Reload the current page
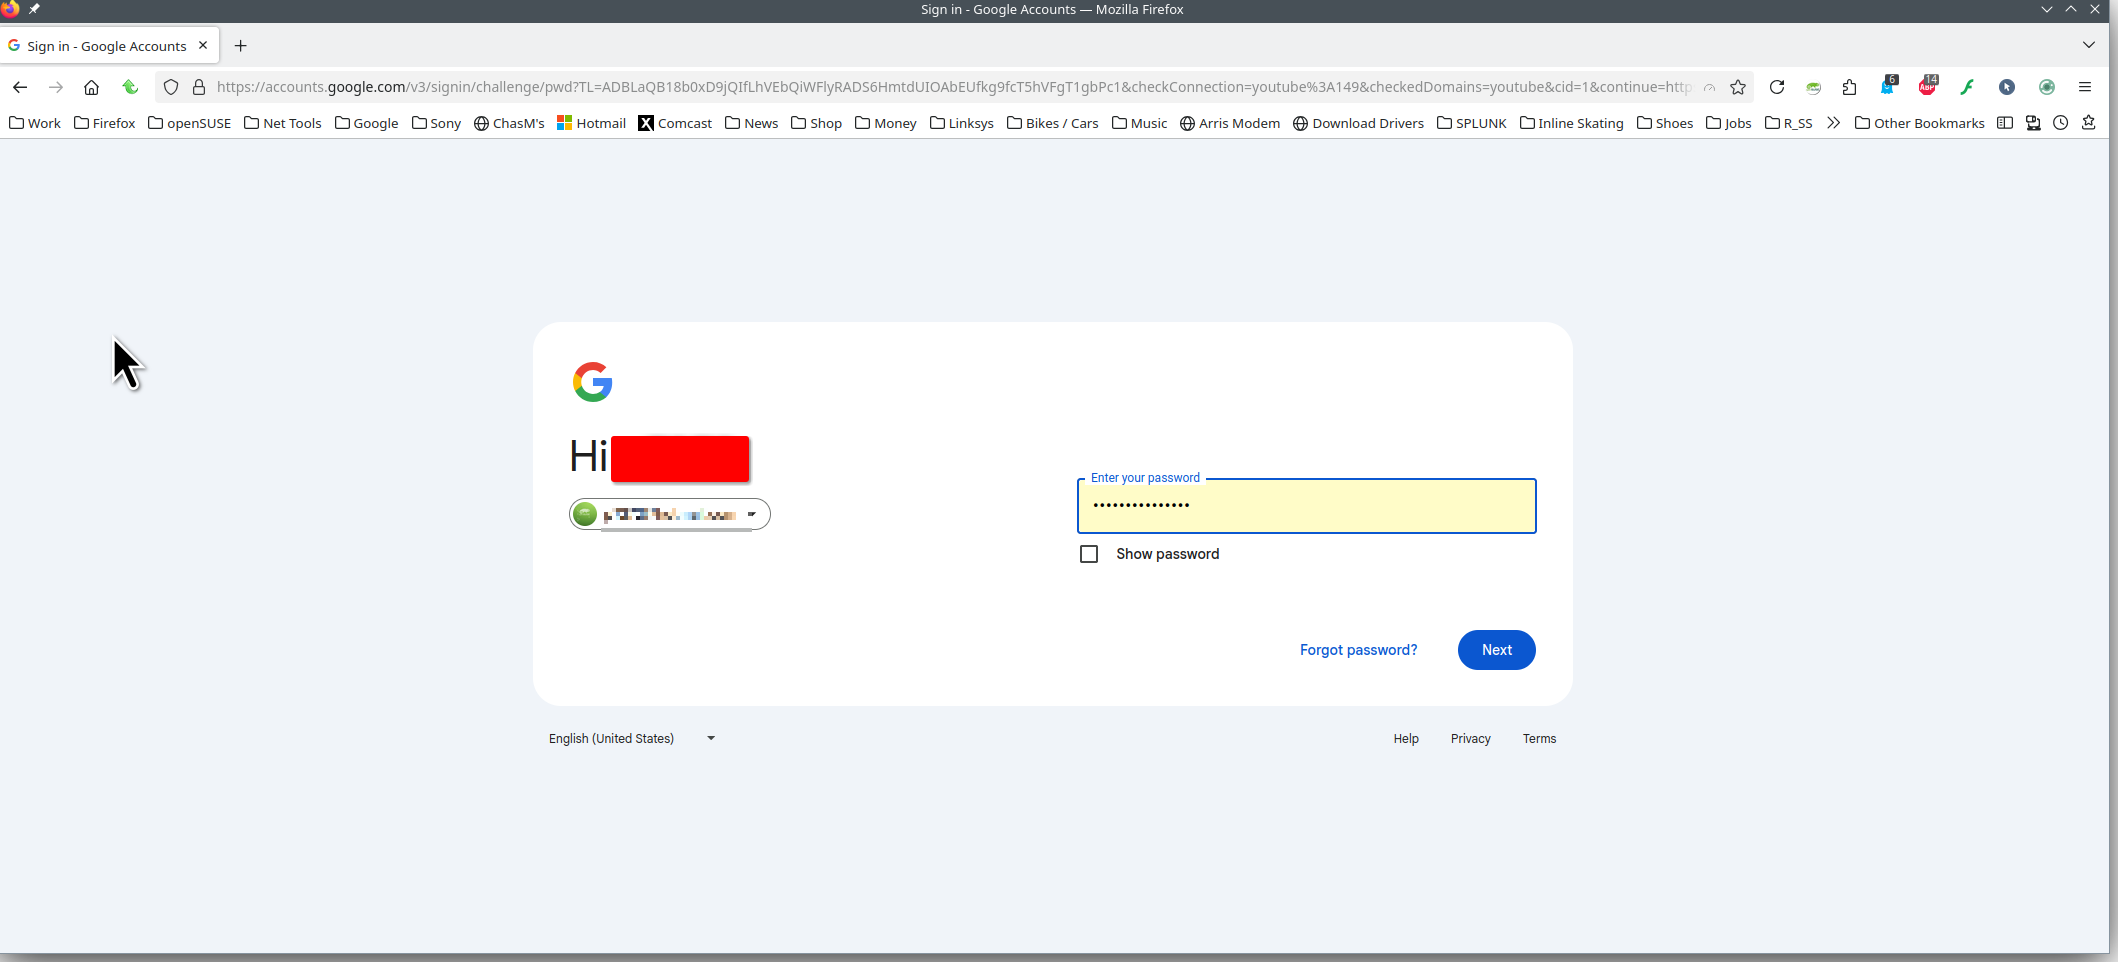The height and width of the screenshot is (962, 2118). tap(1777, 87)
